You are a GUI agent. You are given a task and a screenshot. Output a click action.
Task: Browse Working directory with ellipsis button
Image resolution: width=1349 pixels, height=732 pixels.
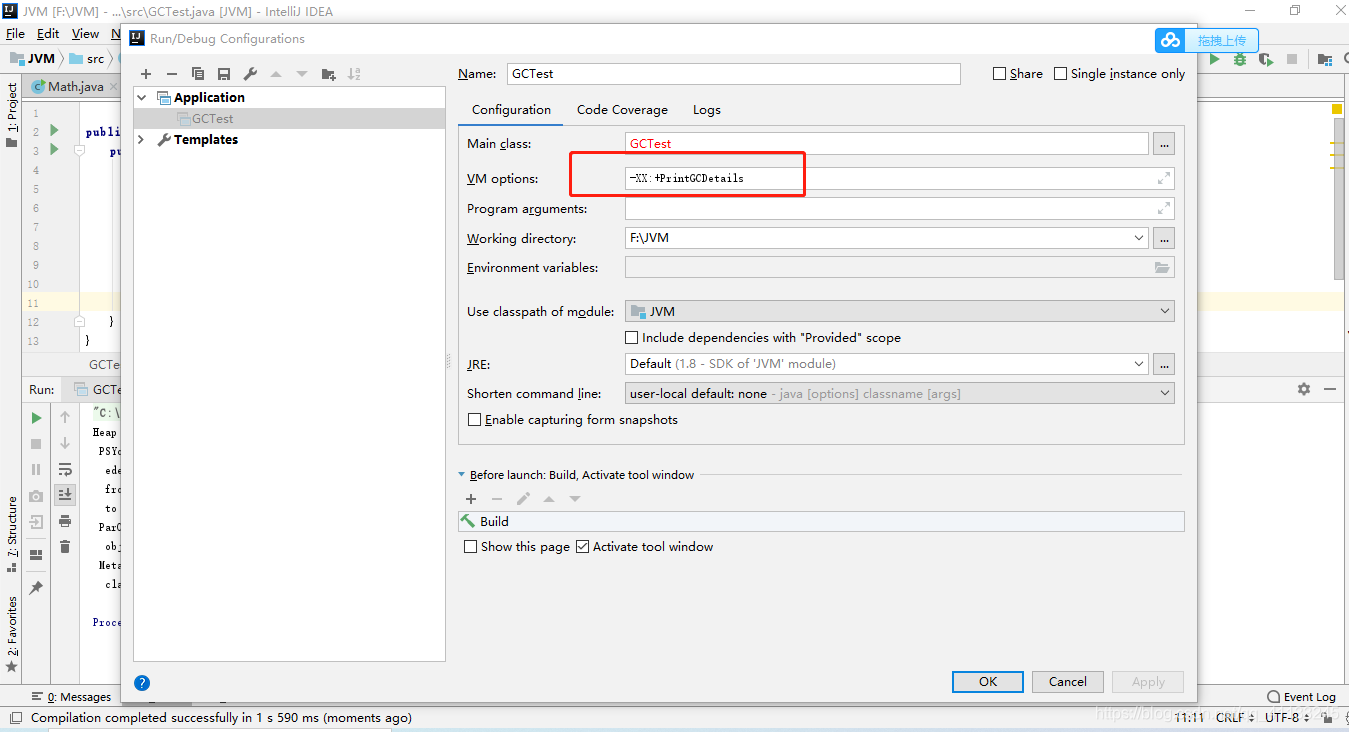coord(1163,239)
